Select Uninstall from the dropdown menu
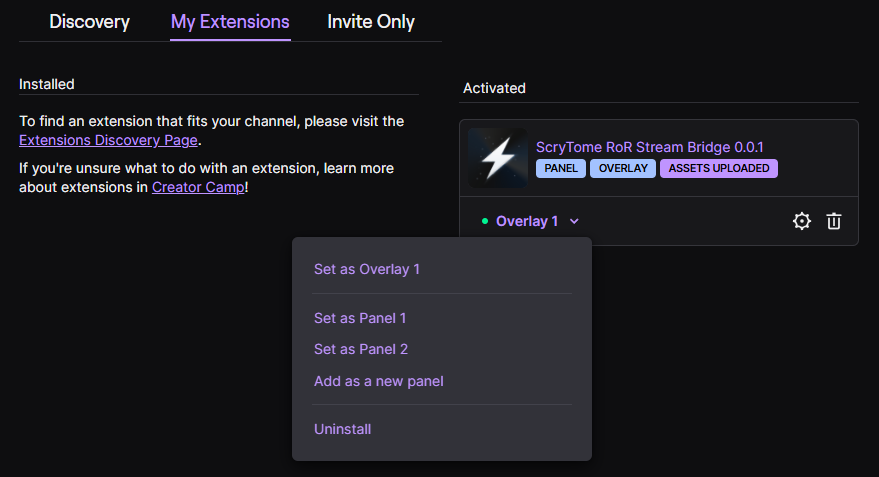879x477 pixels. (342, 429)
